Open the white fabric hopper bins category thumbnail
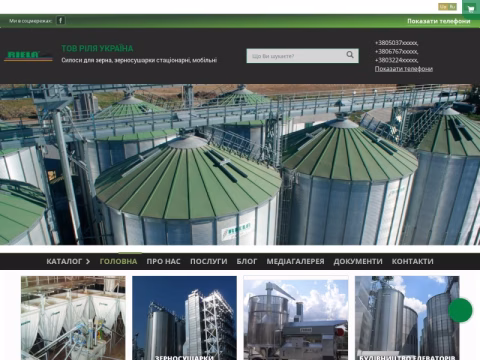Image resolution: width=480 pixels, height=360 pixels. (x=73, y=318)
